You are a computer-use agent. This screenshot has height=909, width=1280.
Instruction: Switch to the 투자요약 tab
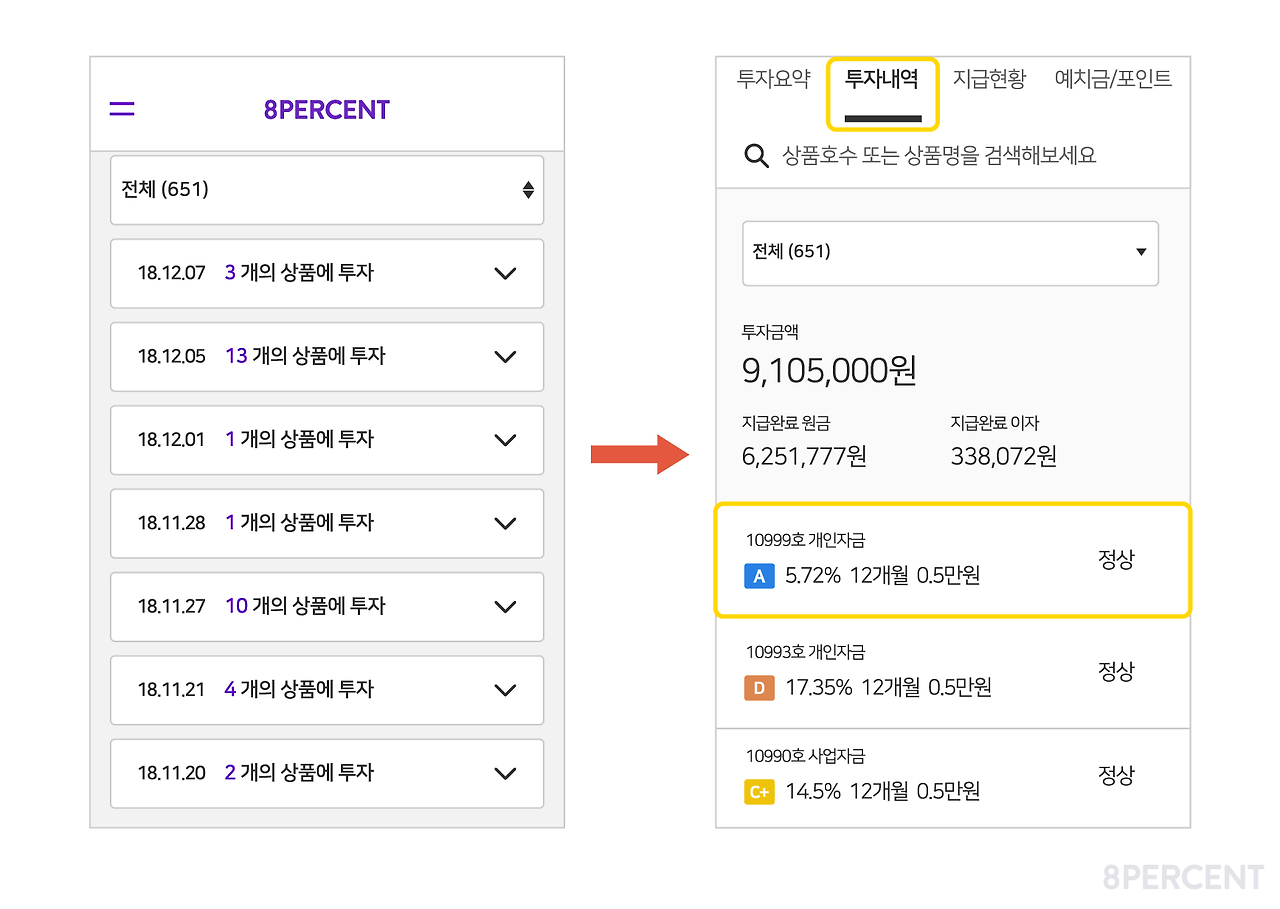773,79
